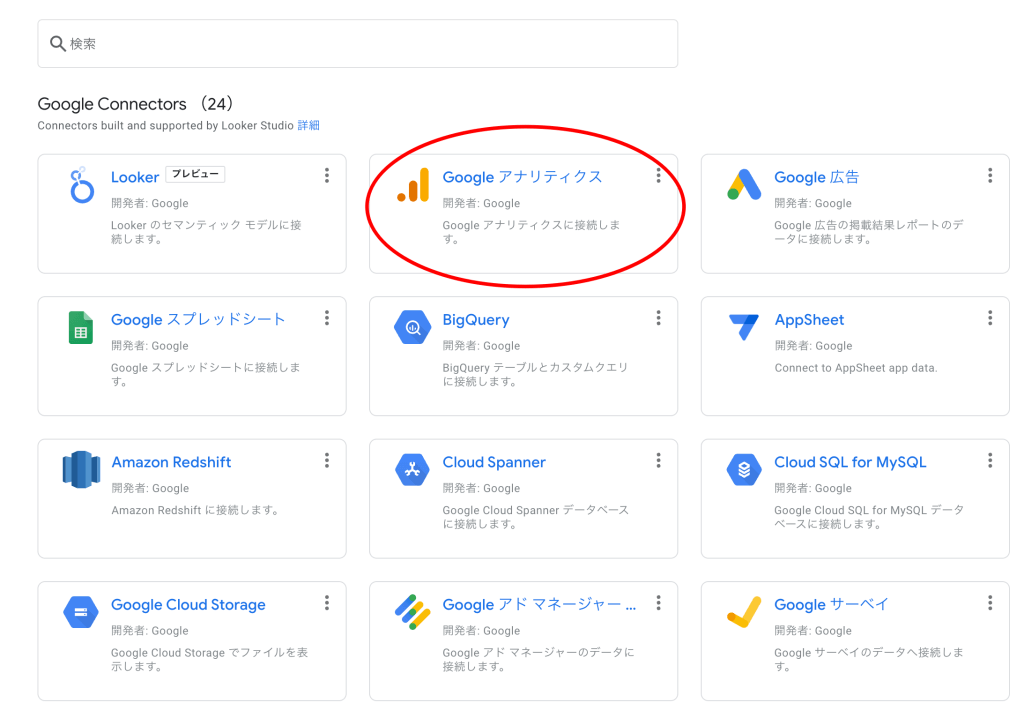Select the Cloud SQL for MySQL title
This screenshot has width=1024, height=718.
click(850, 462)
